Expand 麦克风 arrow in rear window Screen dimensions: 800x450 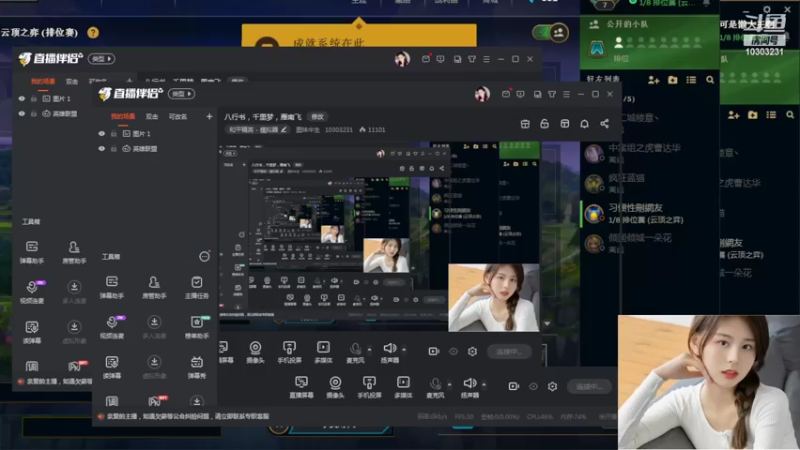click(x=369, y=349)
